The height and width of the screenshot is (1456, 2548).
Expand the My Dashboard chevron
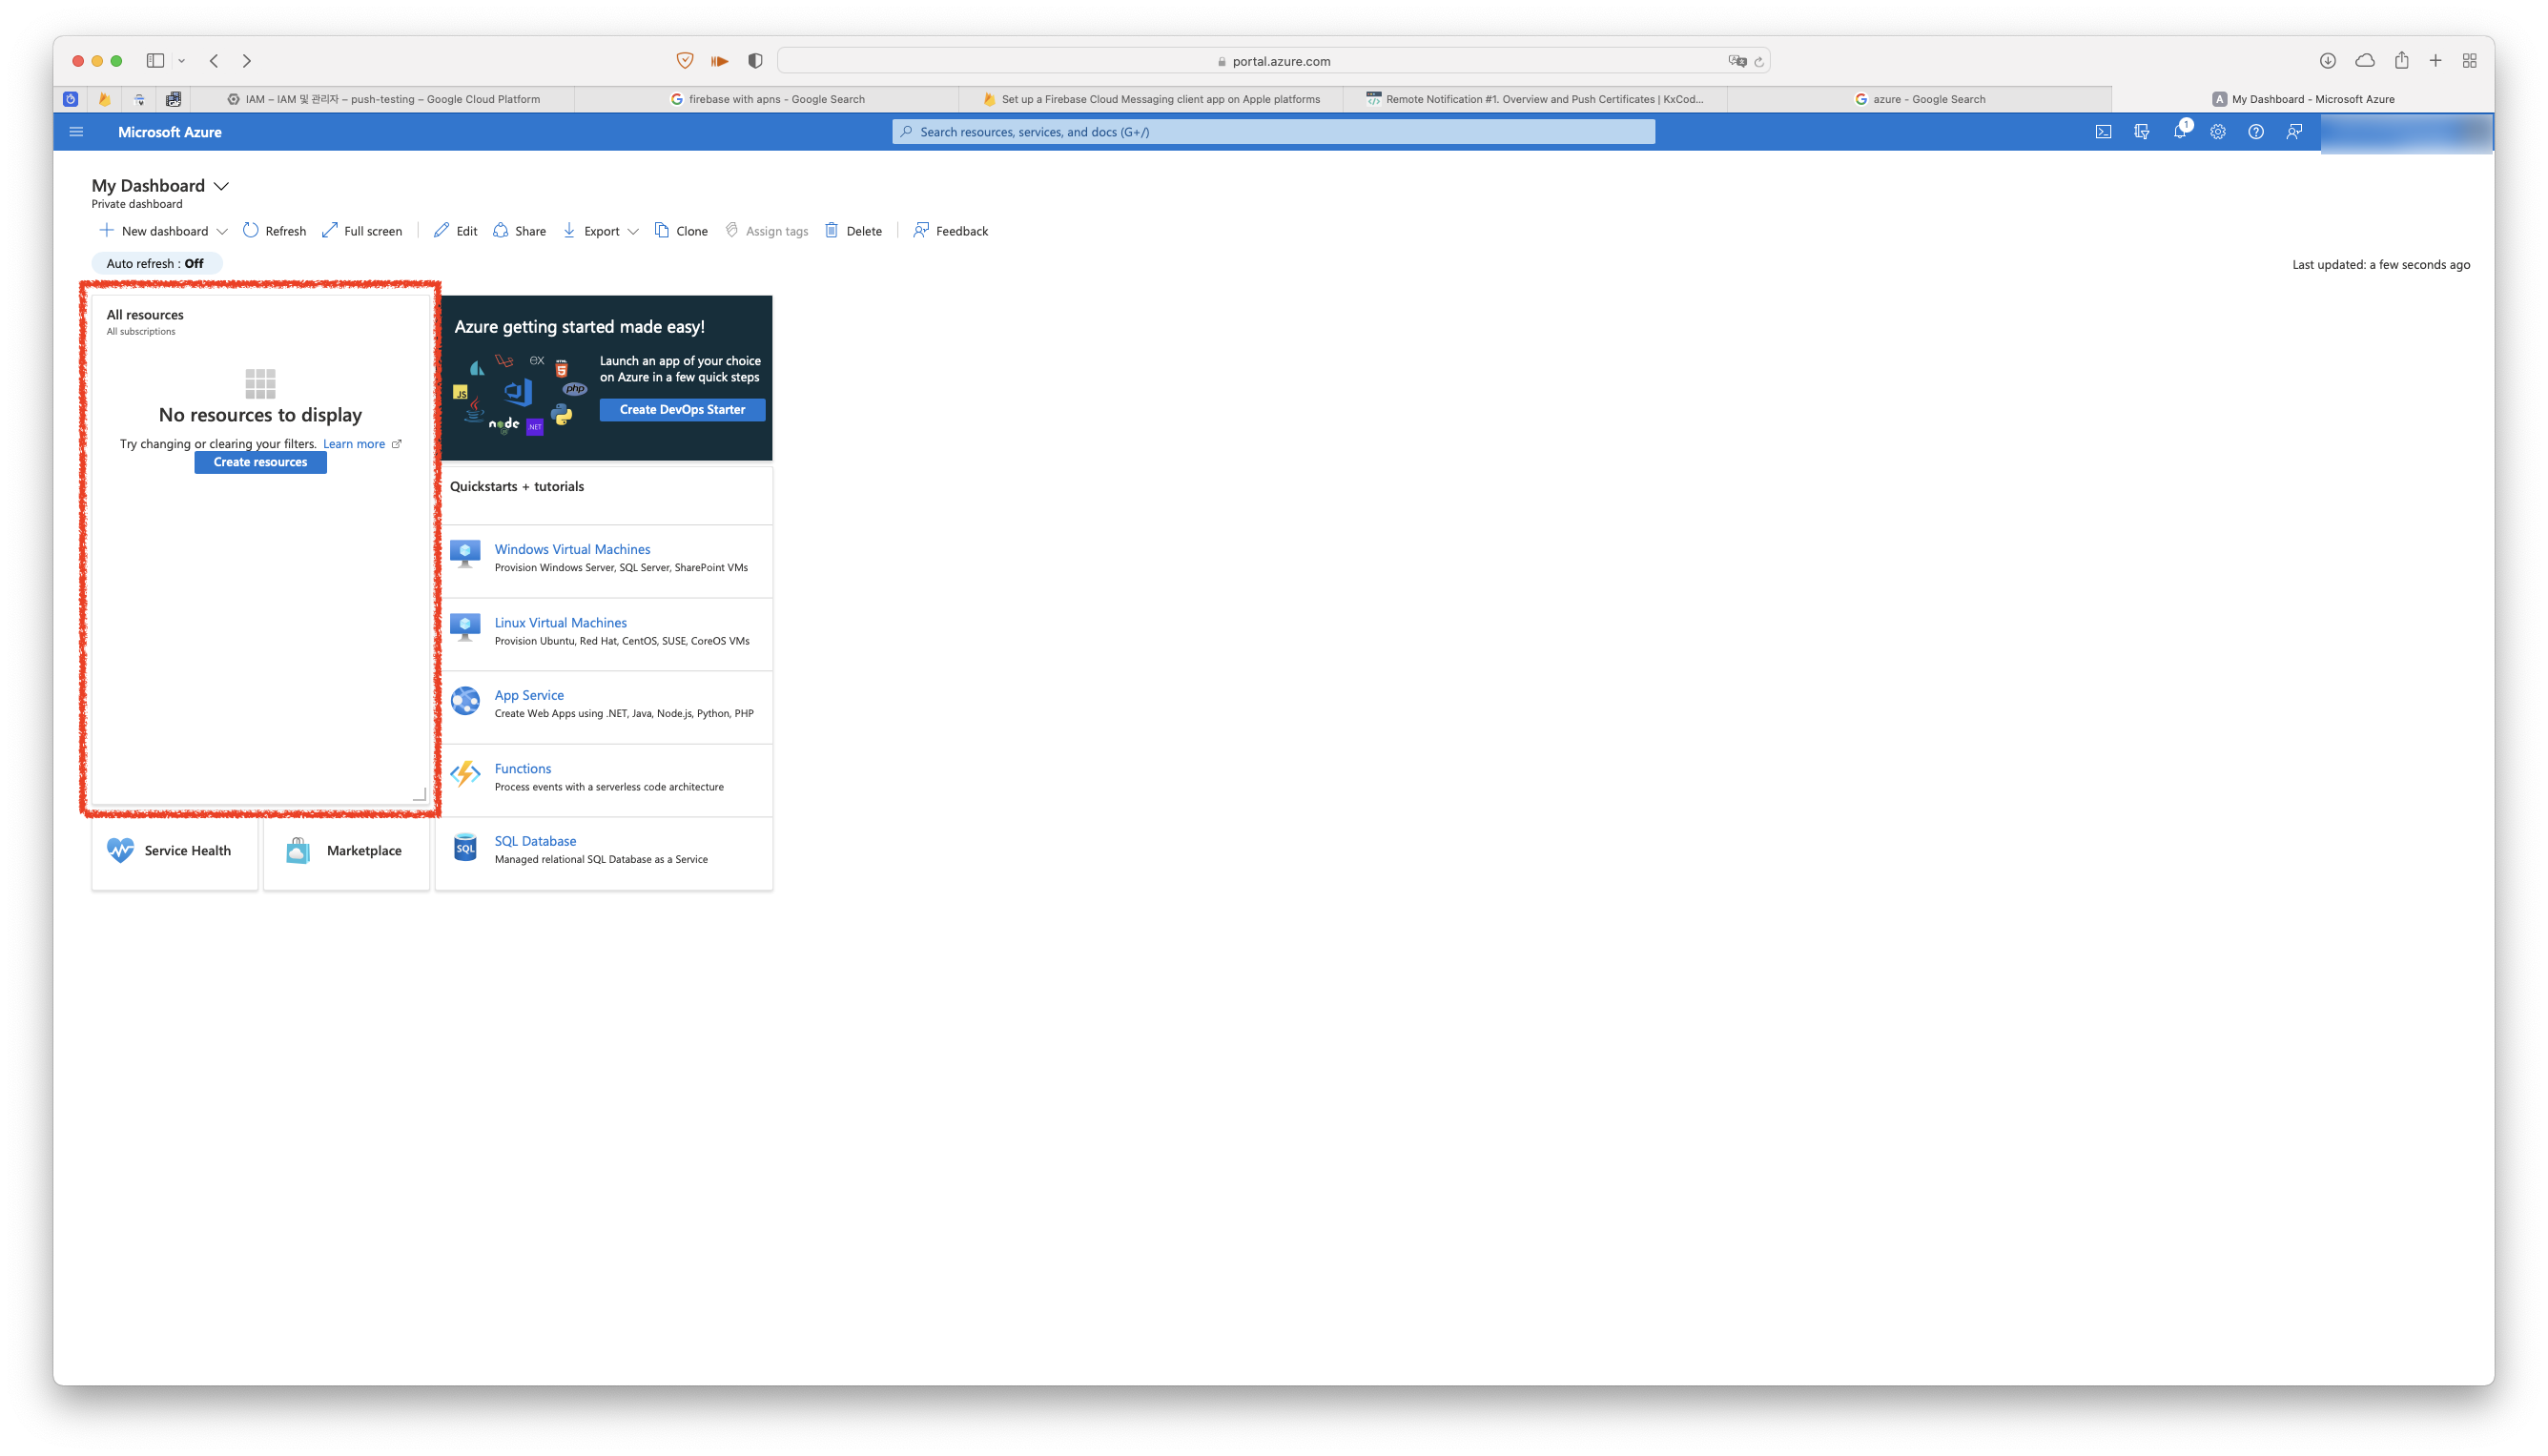click(x=222, y=186)
